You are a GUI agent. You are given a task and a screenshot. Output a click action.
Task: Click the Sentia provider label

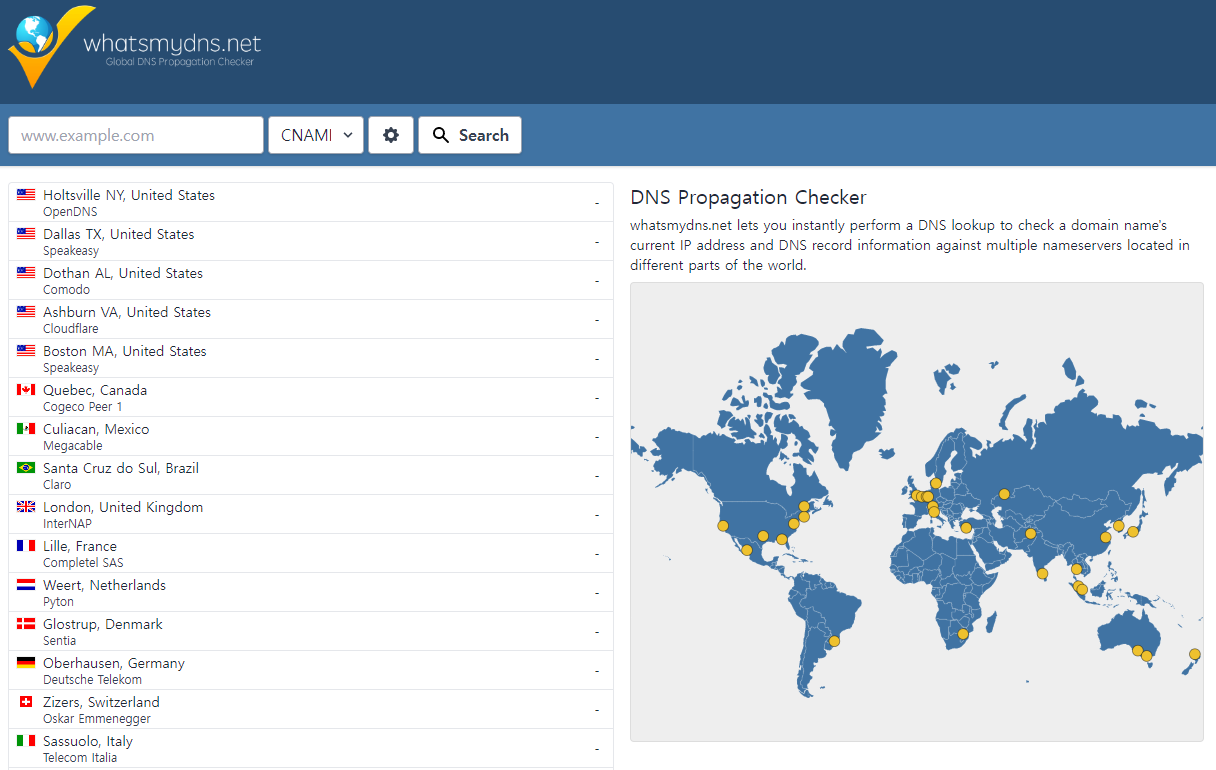click(60, 641)
